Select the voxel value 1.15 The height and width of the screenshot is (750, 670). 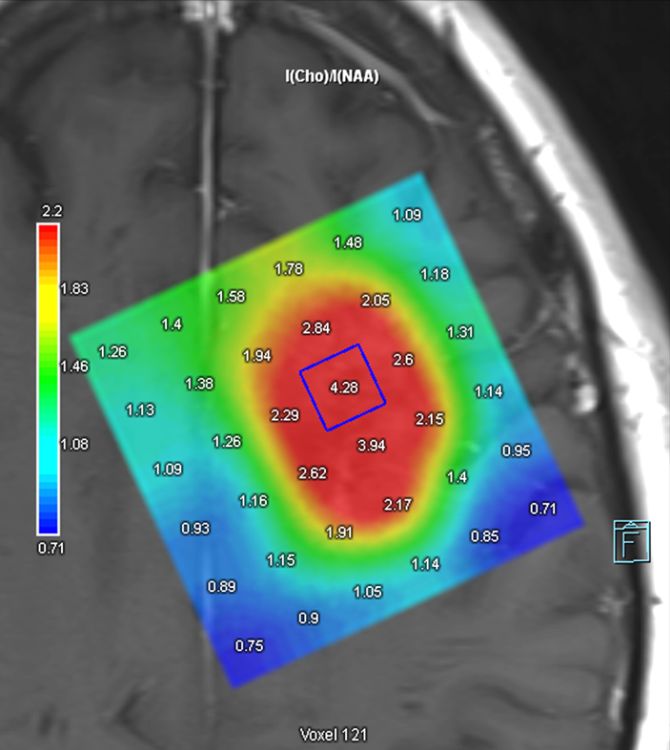(x=281, y=560)
